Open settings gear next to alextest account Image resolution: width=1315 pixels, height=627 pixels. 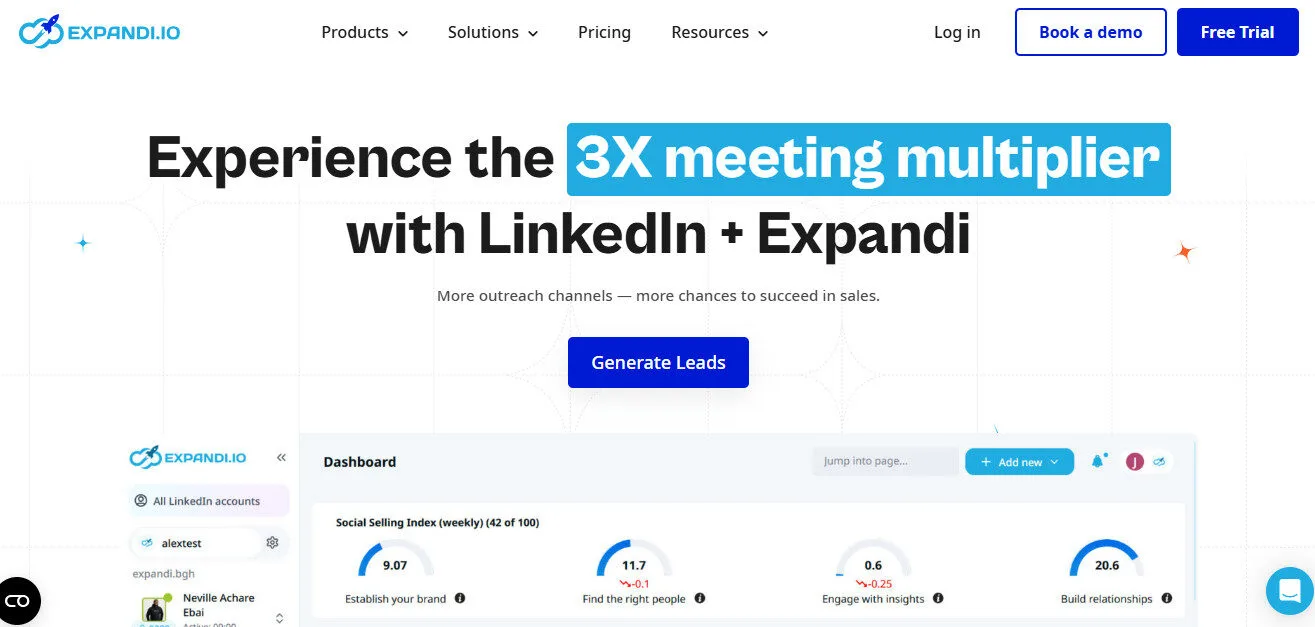point(272,542)
